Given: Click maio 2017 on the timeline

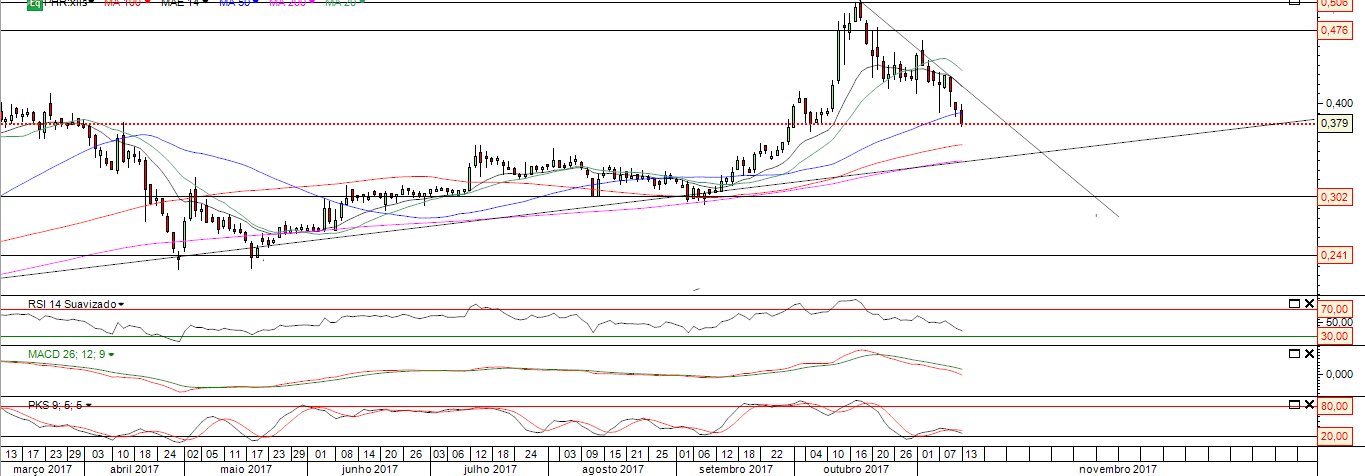Looking at the screenshot, I should pyautogui.click(x=247, y=468).
